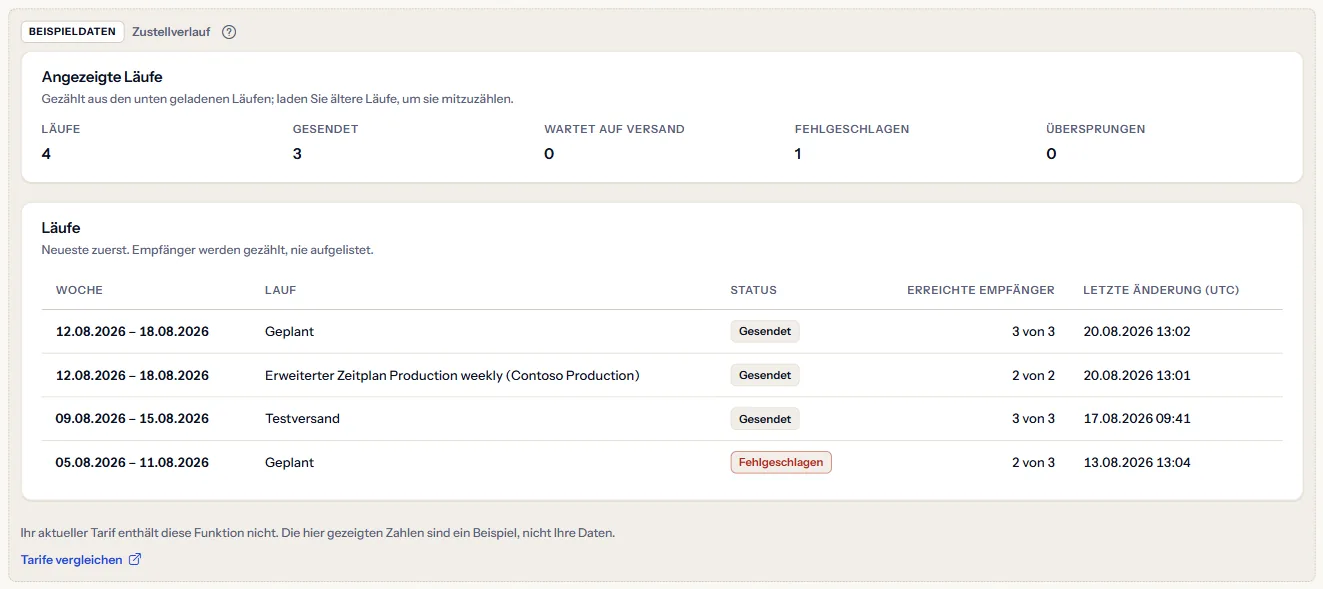
Task: Click timestamp 17.08.2026 09:41
Action: [x=1137, y=419]
